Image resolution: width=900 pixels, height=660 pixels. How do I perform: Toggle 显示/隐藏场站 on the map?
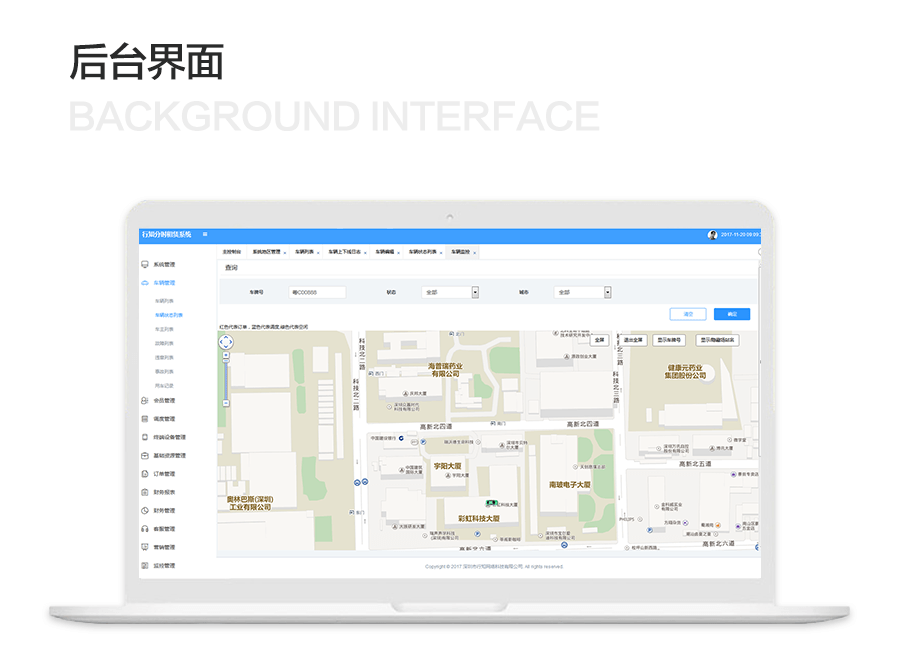point(717,340)
